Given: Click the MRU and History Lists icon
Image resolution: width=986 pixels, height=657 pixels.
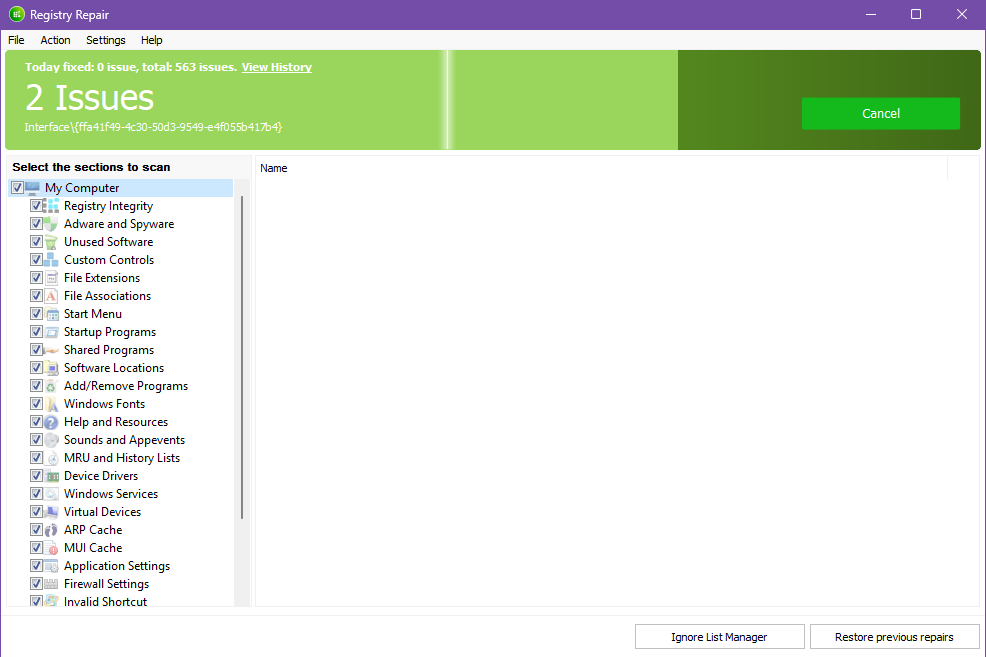Looking at the screenshot, I should tap(52, 458).
